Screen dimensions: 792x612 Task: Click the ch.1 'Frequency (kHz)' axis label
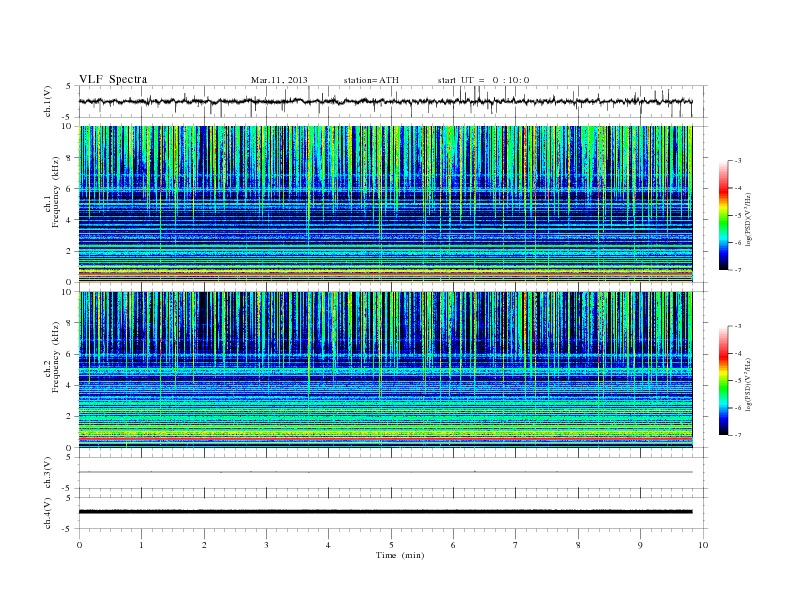coord(56,192)
